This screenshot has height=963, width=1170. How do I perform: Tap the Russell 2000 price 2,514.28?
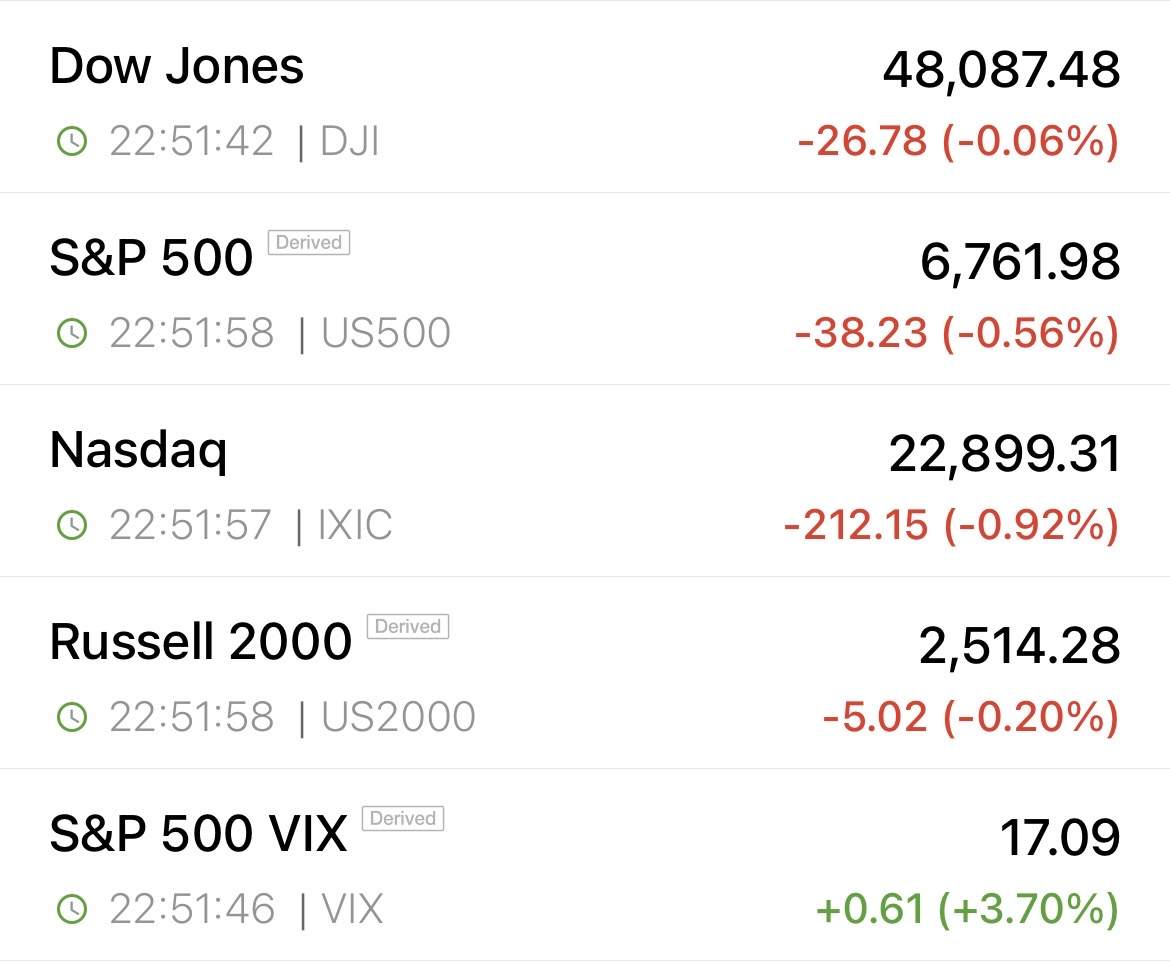1019,646
